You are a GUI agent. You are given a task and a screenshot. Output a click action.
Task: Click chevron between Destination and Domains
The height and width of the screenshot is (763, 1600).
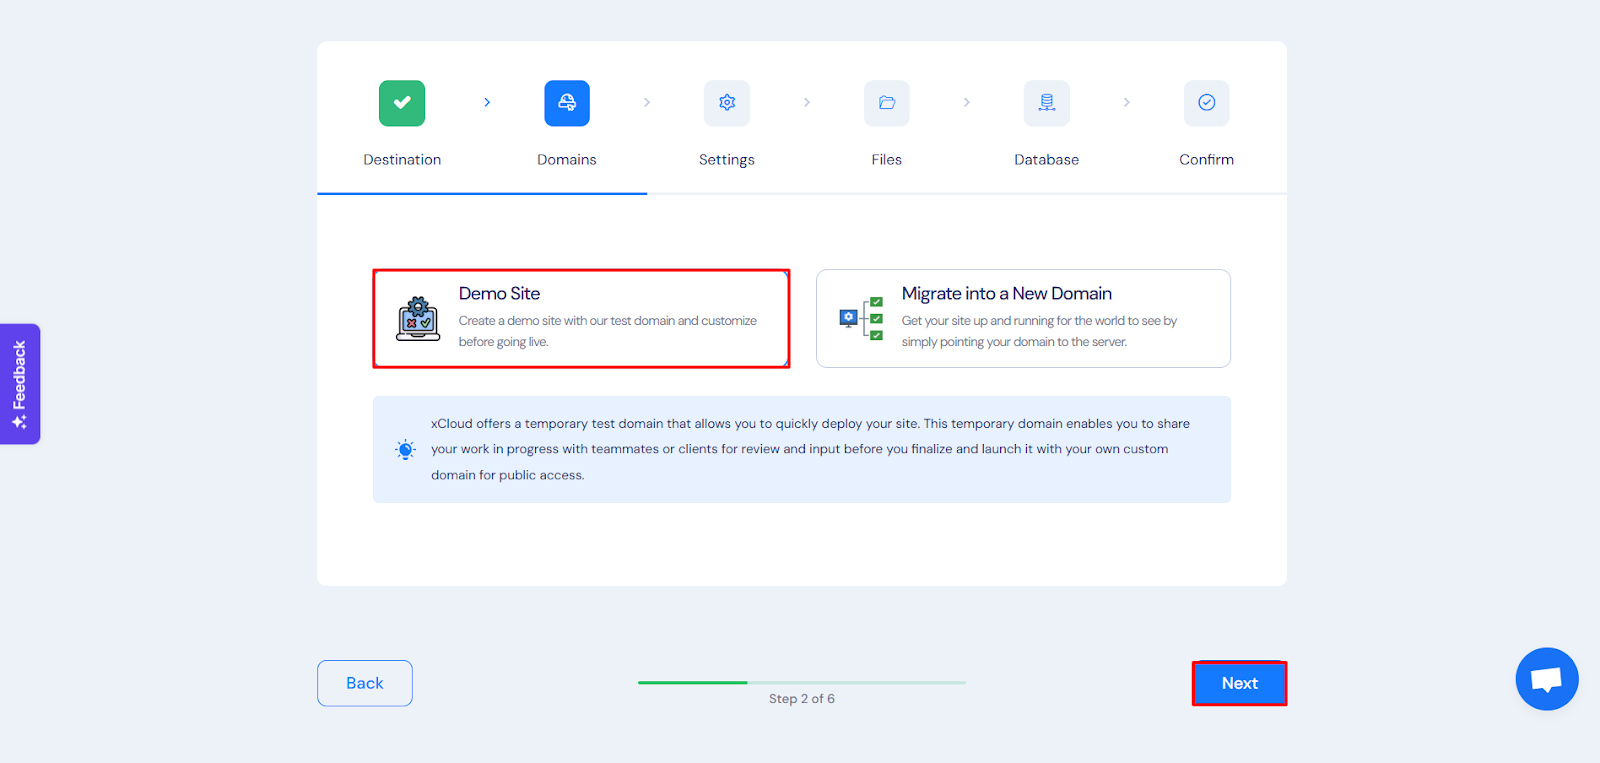(487, 102)
